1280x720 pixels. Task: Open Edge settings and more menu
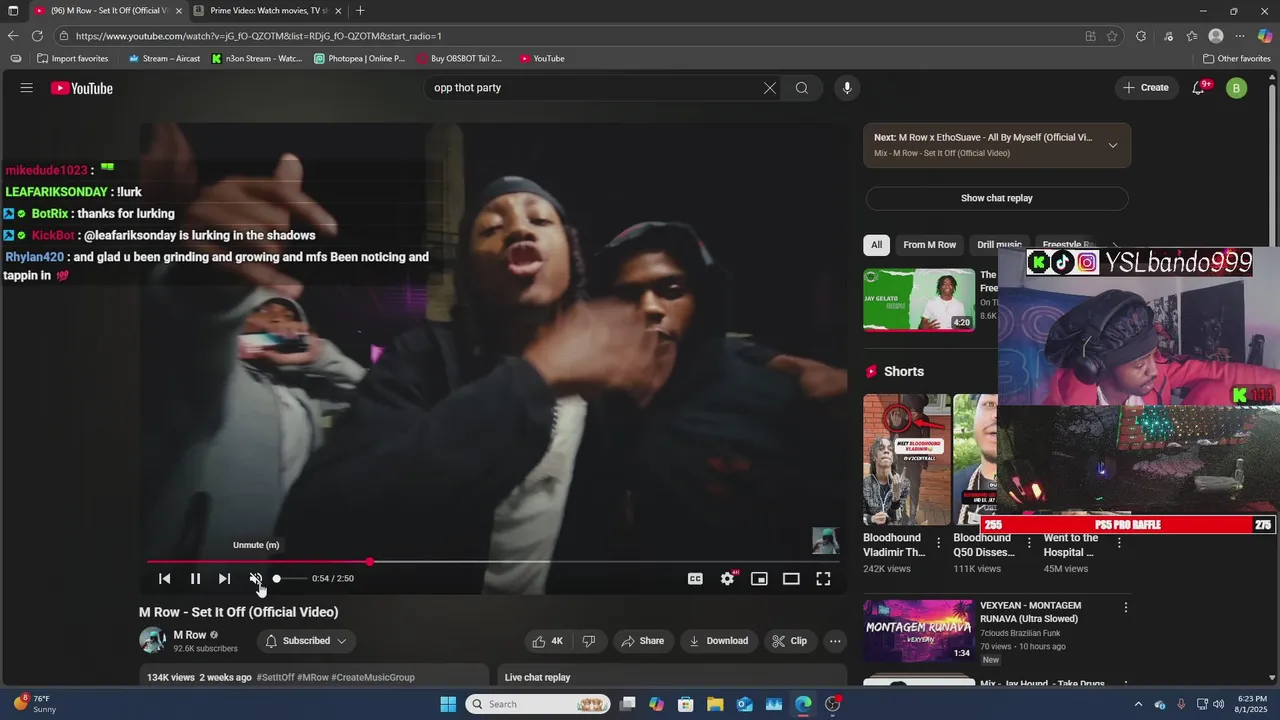[x=1241, y=36]
